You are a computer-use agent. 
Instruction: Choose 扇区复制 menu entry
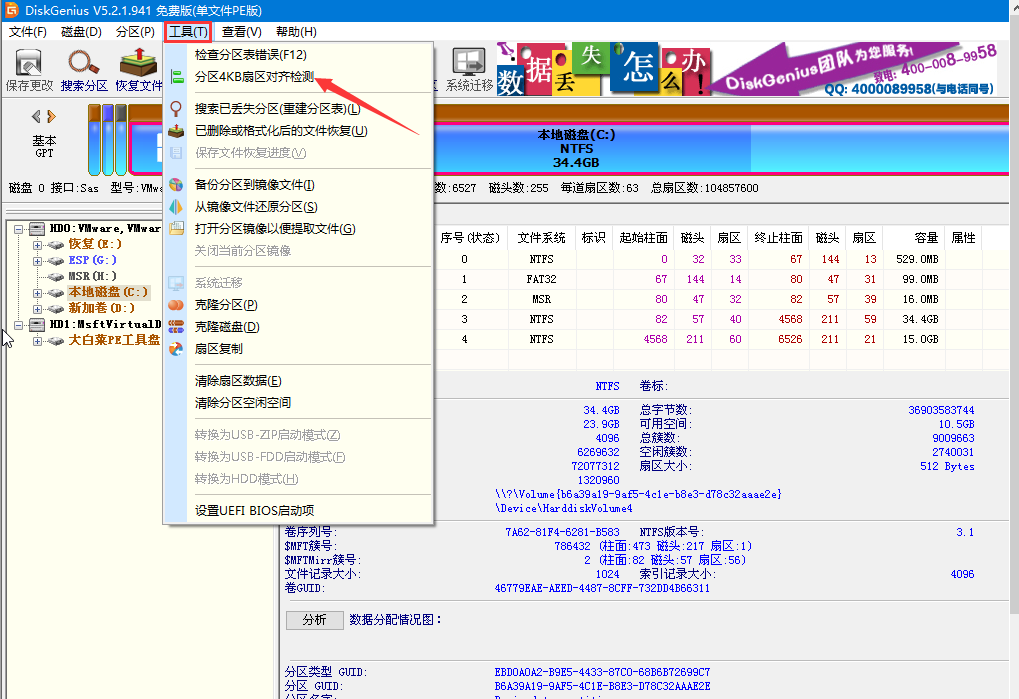tap(298, 349)
